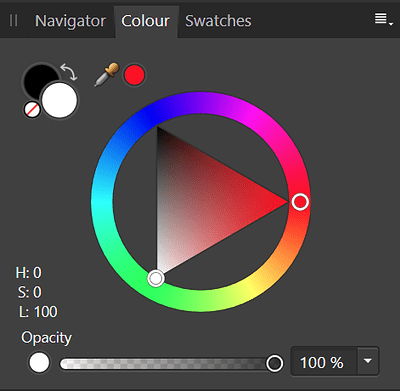The image size is (400, 391).
Task: Apply the picked red colour swatch
Action: [x=134, y=75]
